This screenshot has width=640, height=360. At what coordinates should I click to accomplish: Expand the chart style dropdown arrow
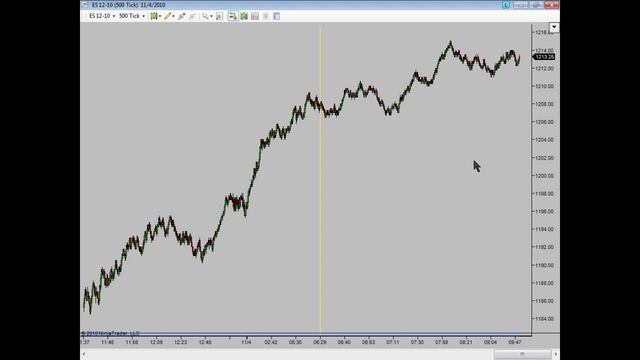coord(160,16)
